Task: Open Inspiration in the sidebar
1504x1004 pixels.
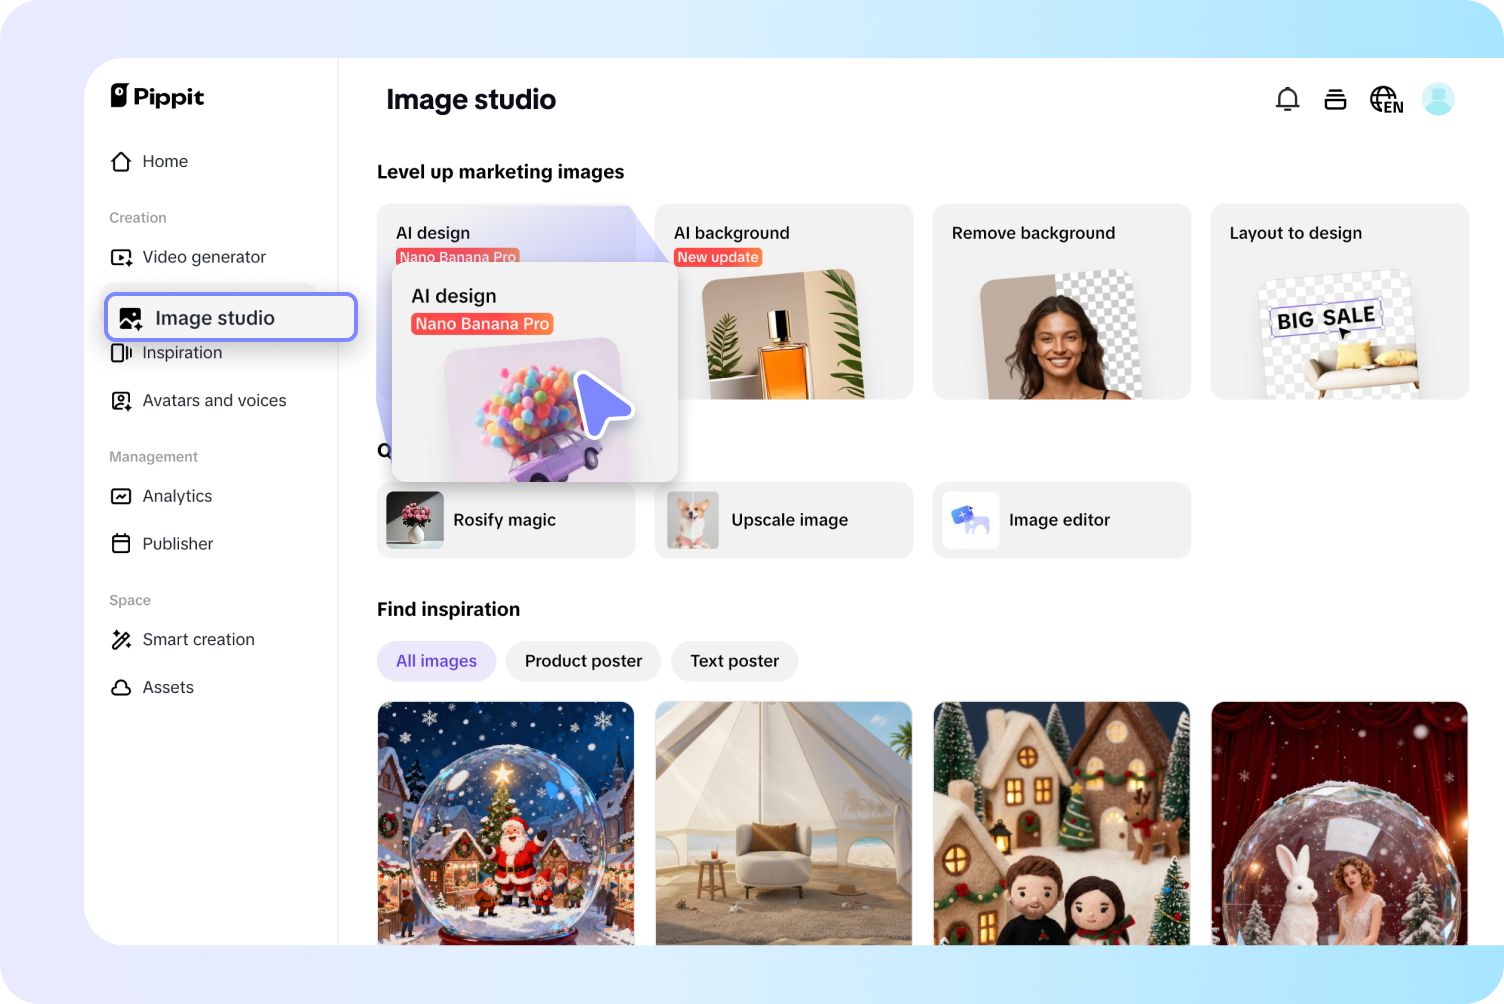Action: pyautogui.click(x=183, y=352)
